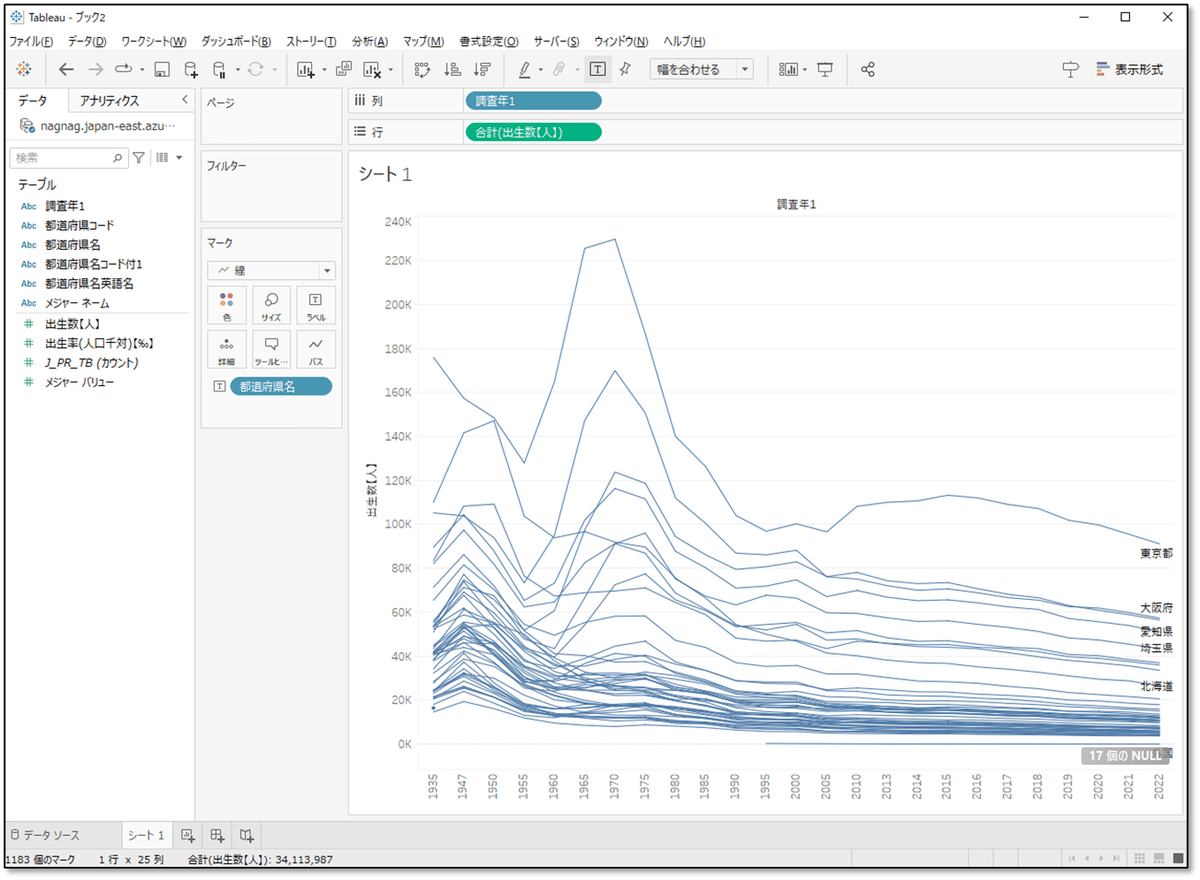
Task: Click the new worksheet toolbar icon
Action: [306, 69]
